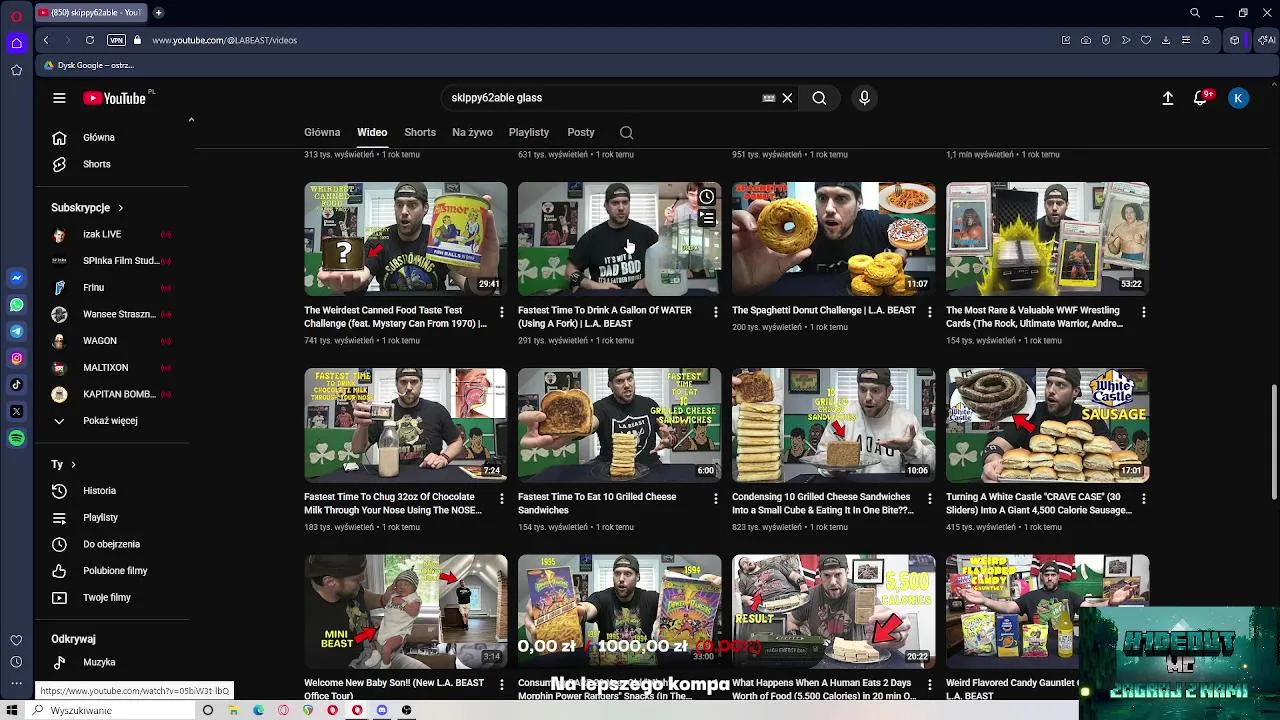Open the Na żywo tab
Viewport: 1280px width, 720px height.
[472, 132]
